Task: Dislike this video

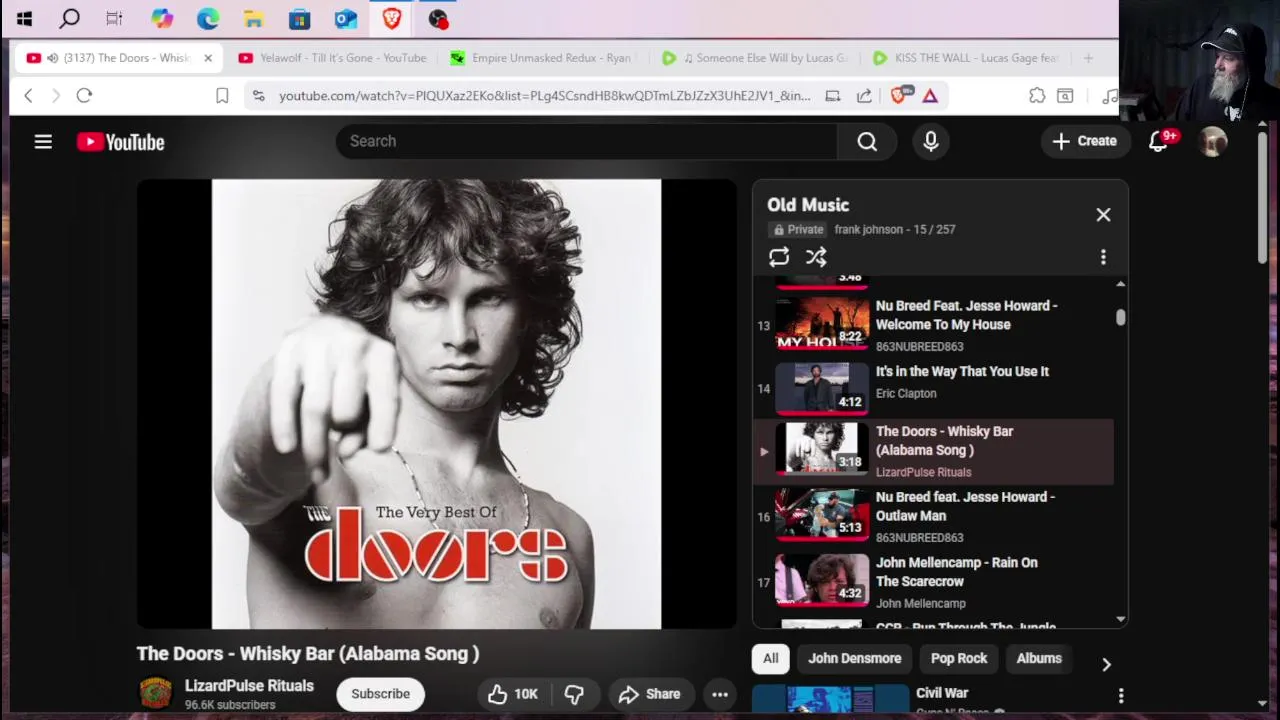Action: [574, 694]
